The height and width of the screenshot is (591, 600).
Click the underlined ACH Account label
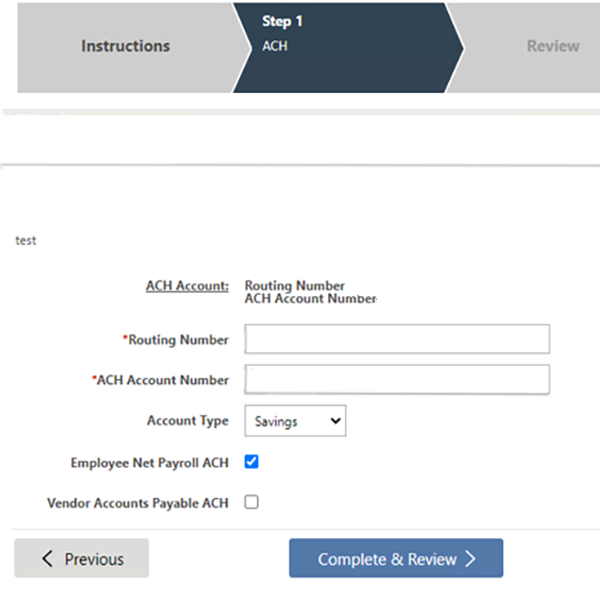click(x=187, y=286)
